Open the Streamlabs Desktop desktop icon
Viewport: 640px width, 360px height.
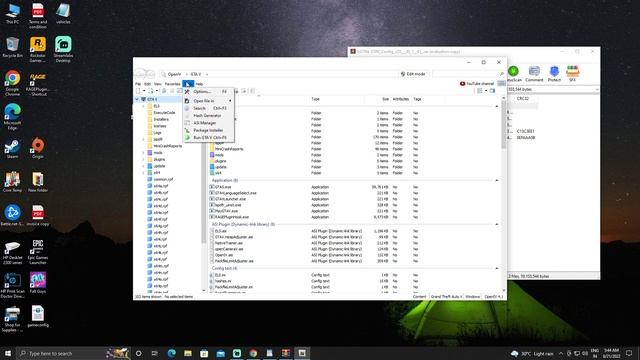[63, 49]
